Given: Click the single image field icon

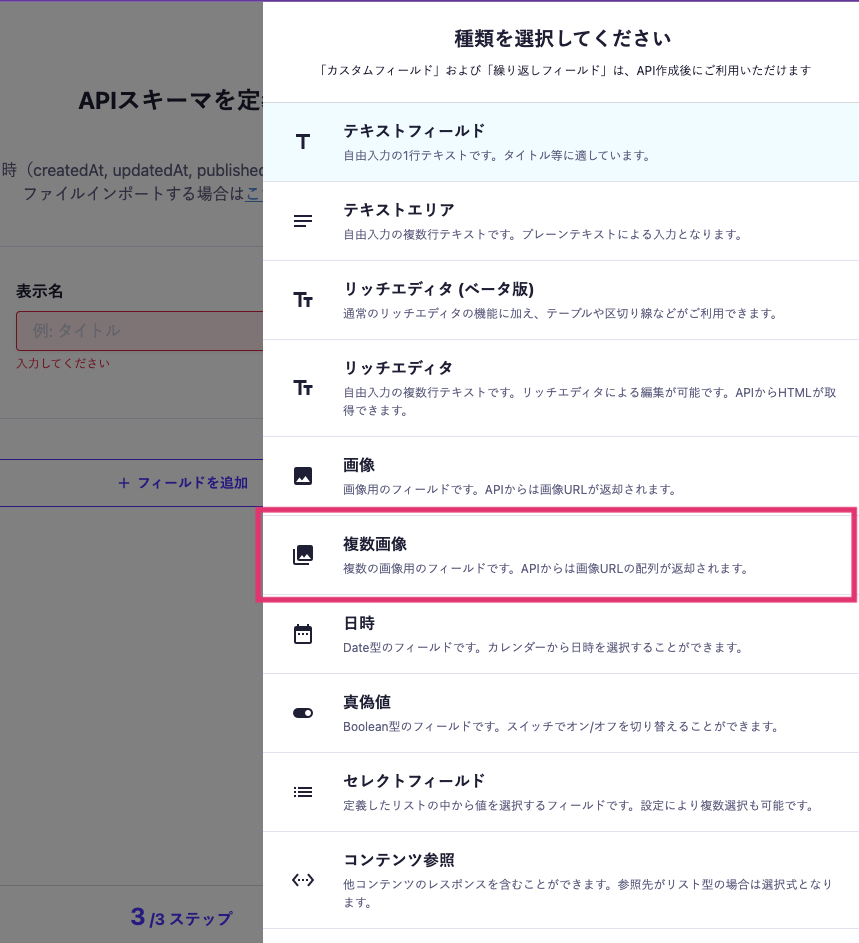Looking at the screenshot, I should pyautogui.click(x=303, y=476).
